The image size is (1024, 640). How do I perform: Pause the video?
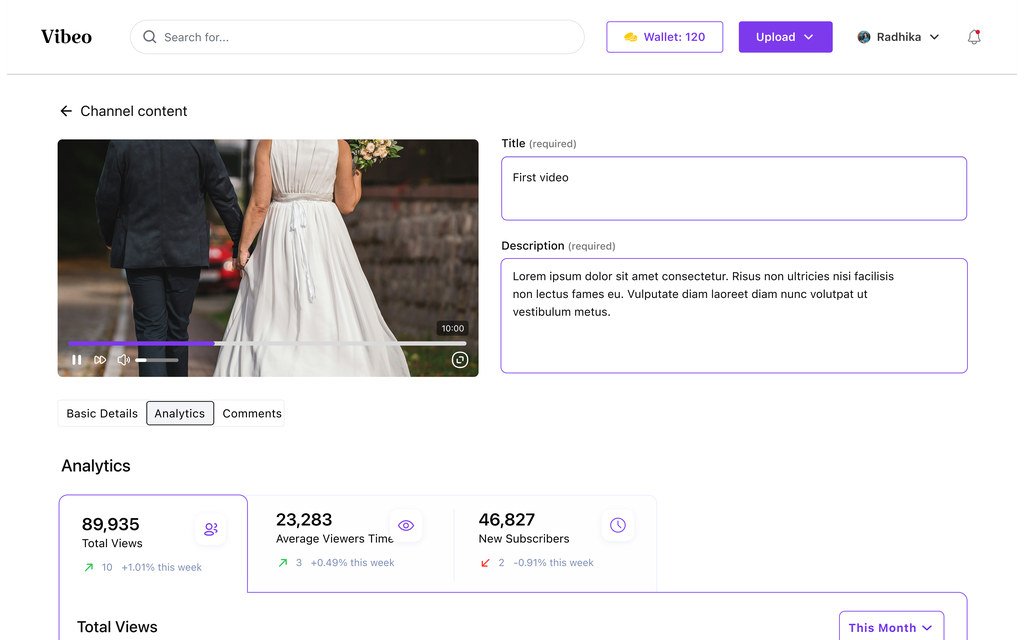[77, 360]
